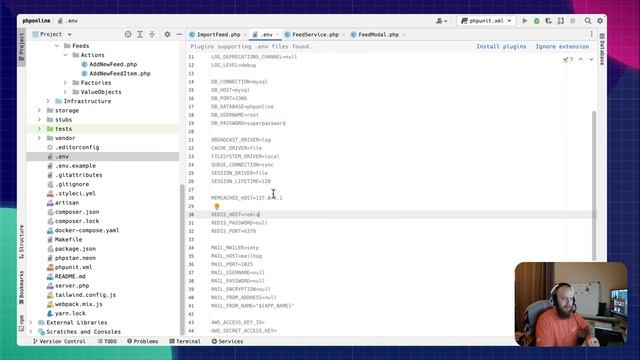Toggle the Project tool window stripe
Image resolution: width=640 pixels, height=360 pixels.
[x=21, y=47]
